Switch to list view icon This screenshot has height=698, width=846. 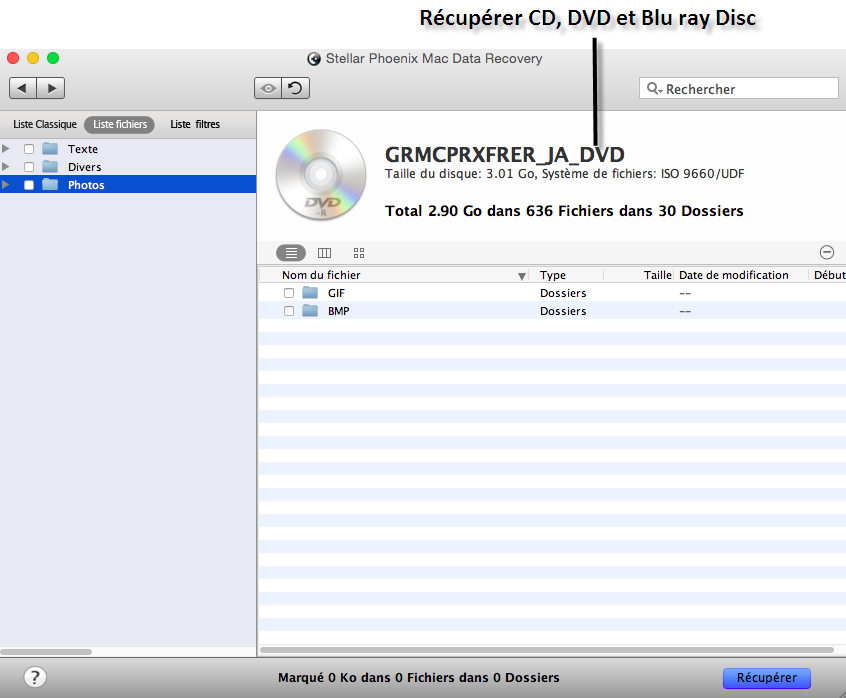[x=291, y=252]
